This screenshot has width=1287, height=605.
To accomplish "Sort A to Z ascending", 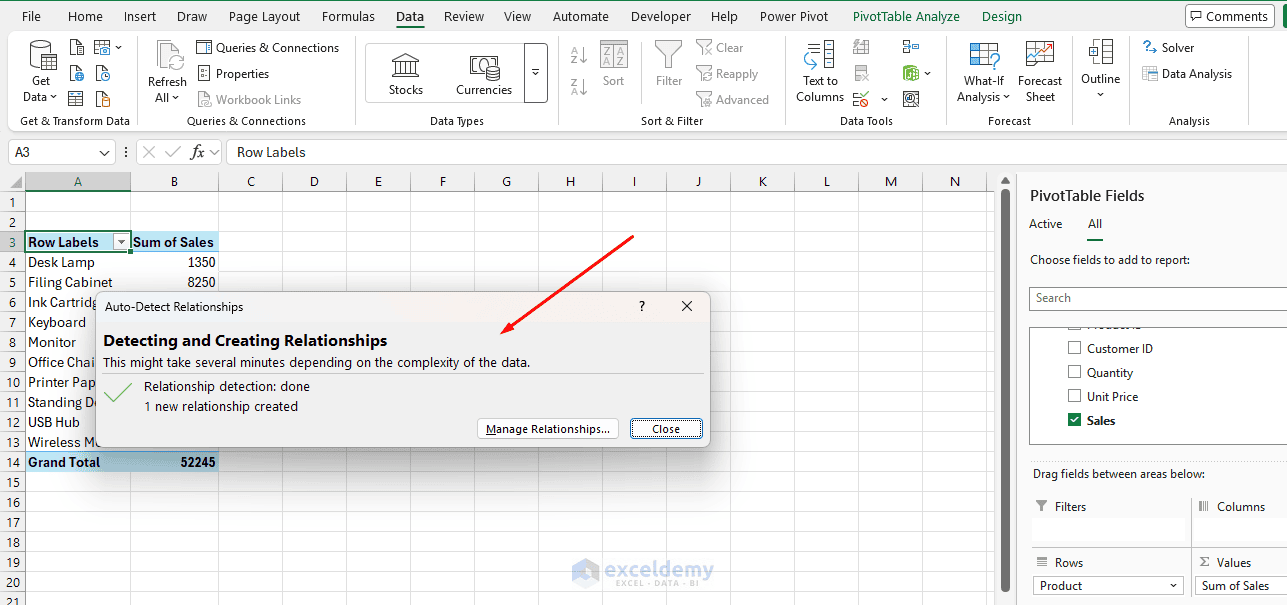I will [x=579, y=55].
